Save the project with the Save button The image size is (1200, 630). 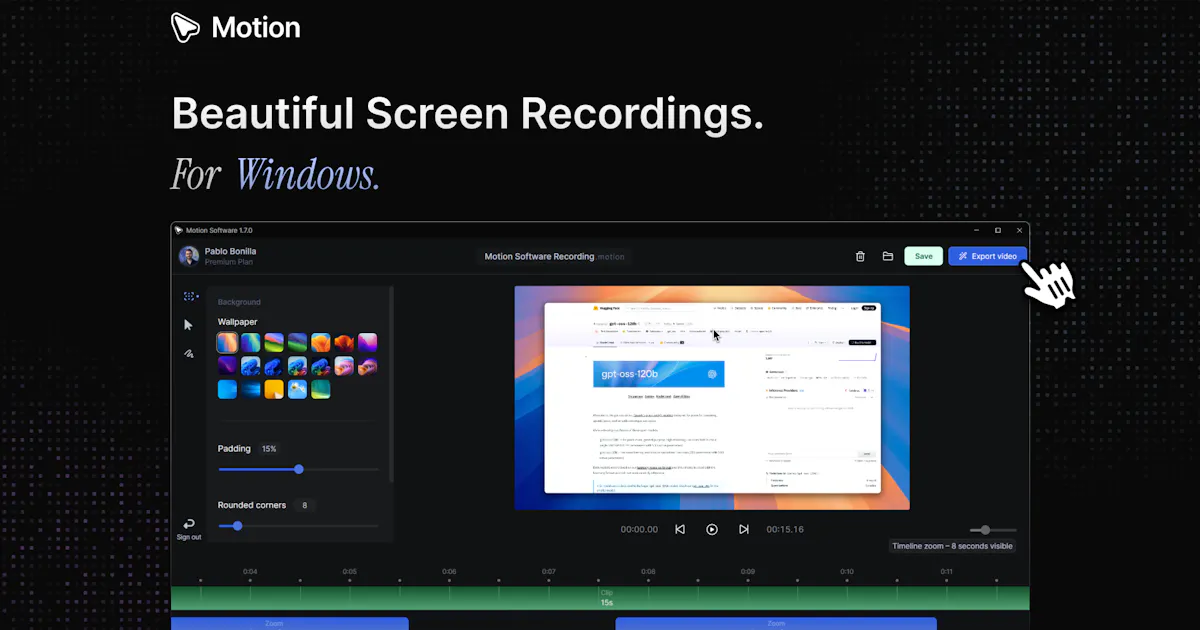point(923,256)
